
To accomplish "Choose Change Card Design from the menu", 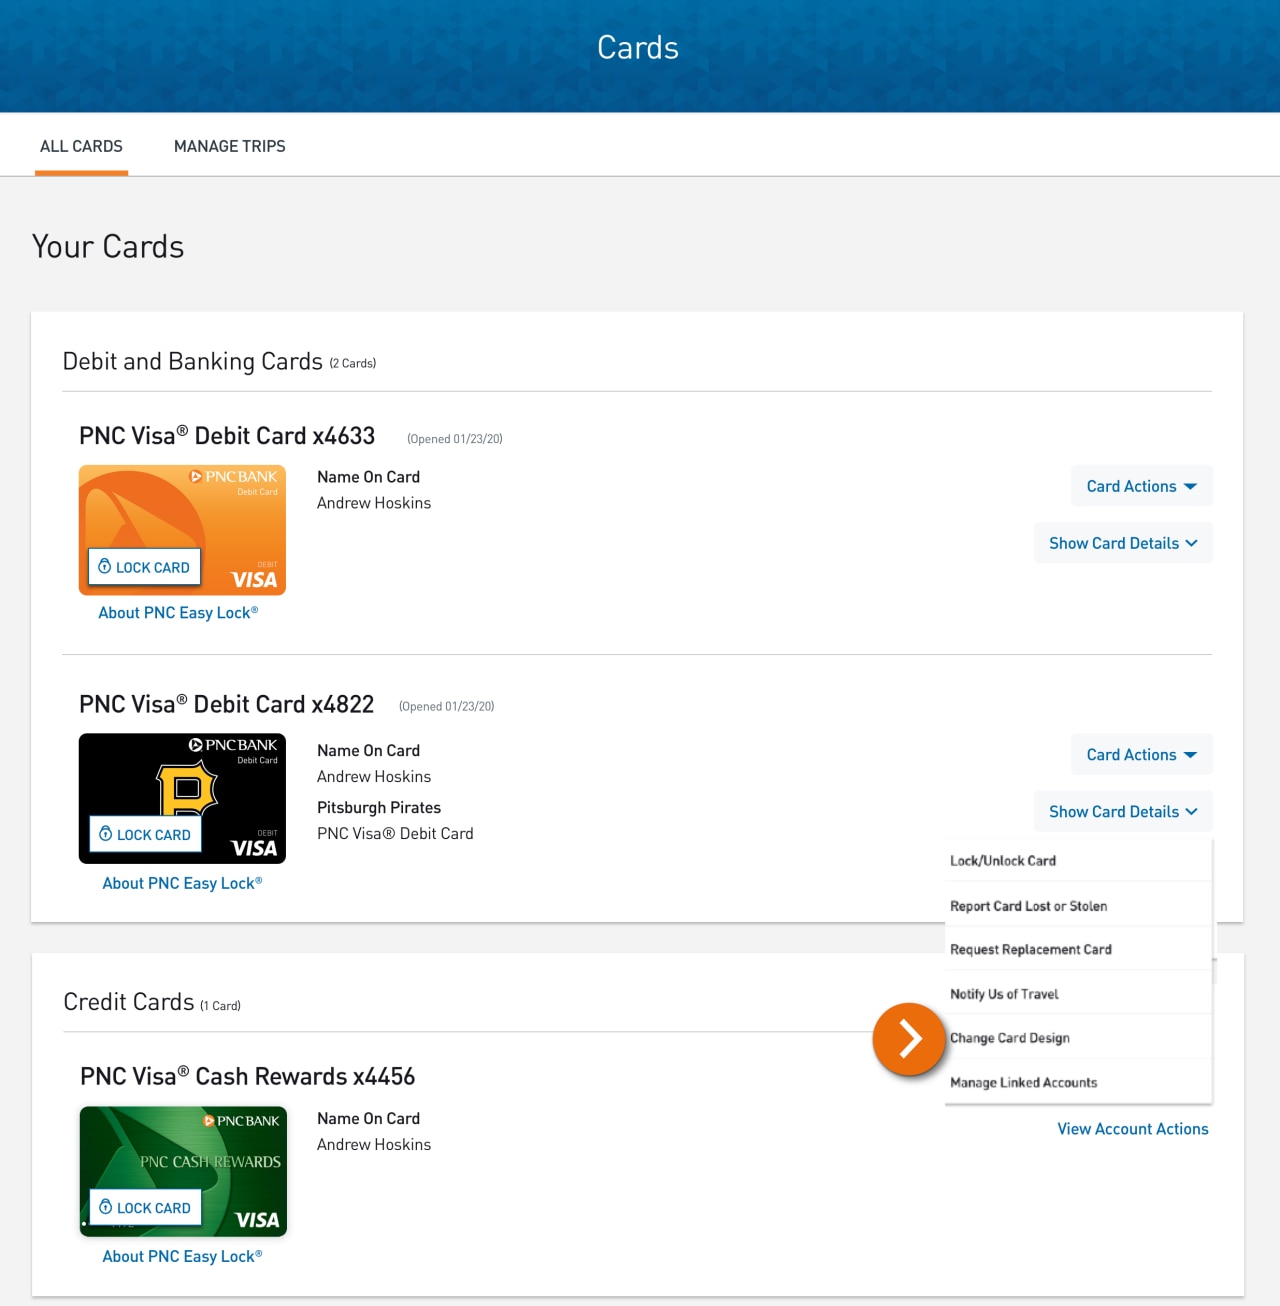I will pos(1009,1038).
